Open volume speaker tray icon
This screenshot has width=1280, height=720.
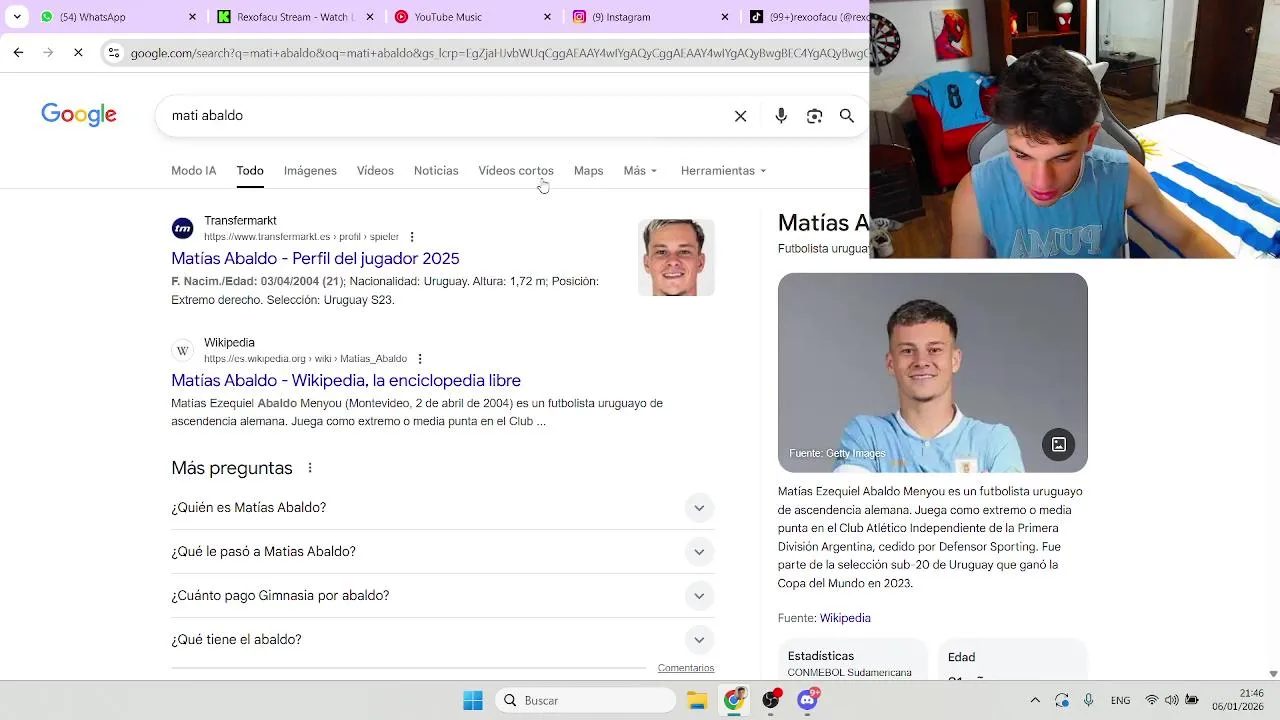1172,701
